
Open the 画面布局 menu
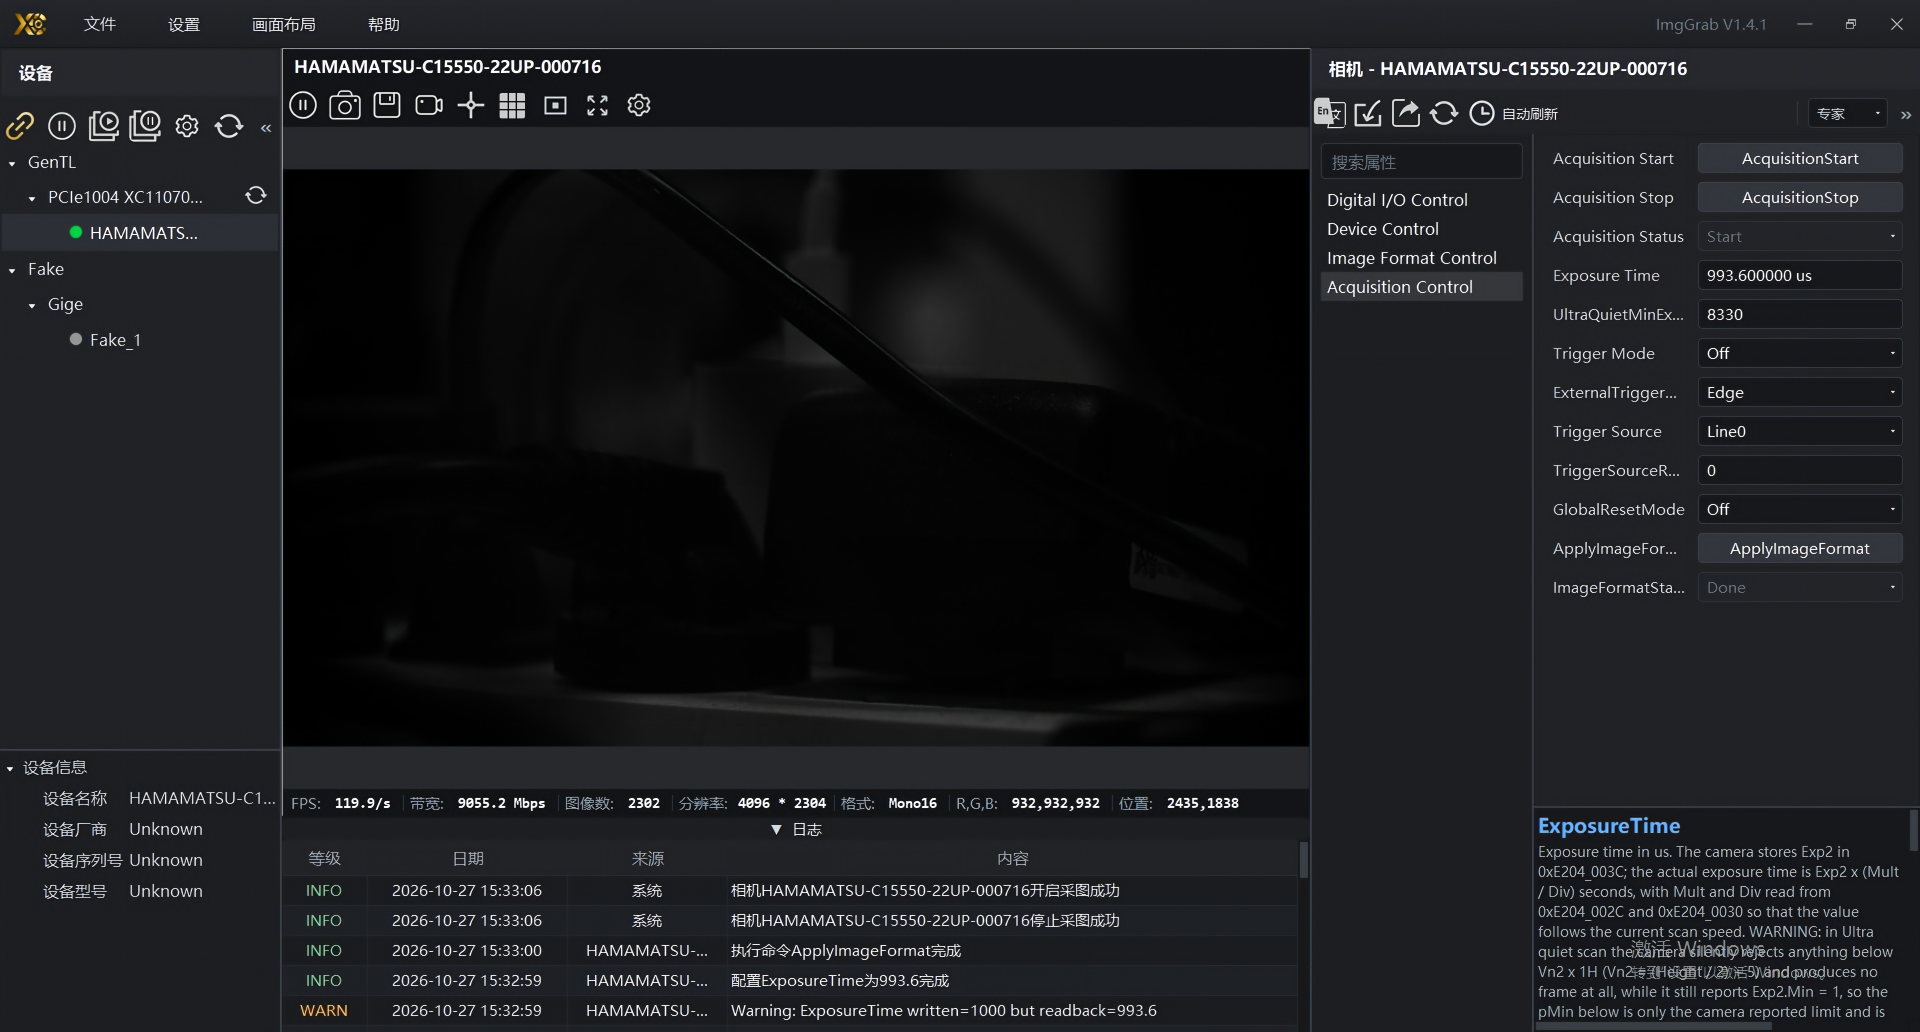click(x=284, y=24)
